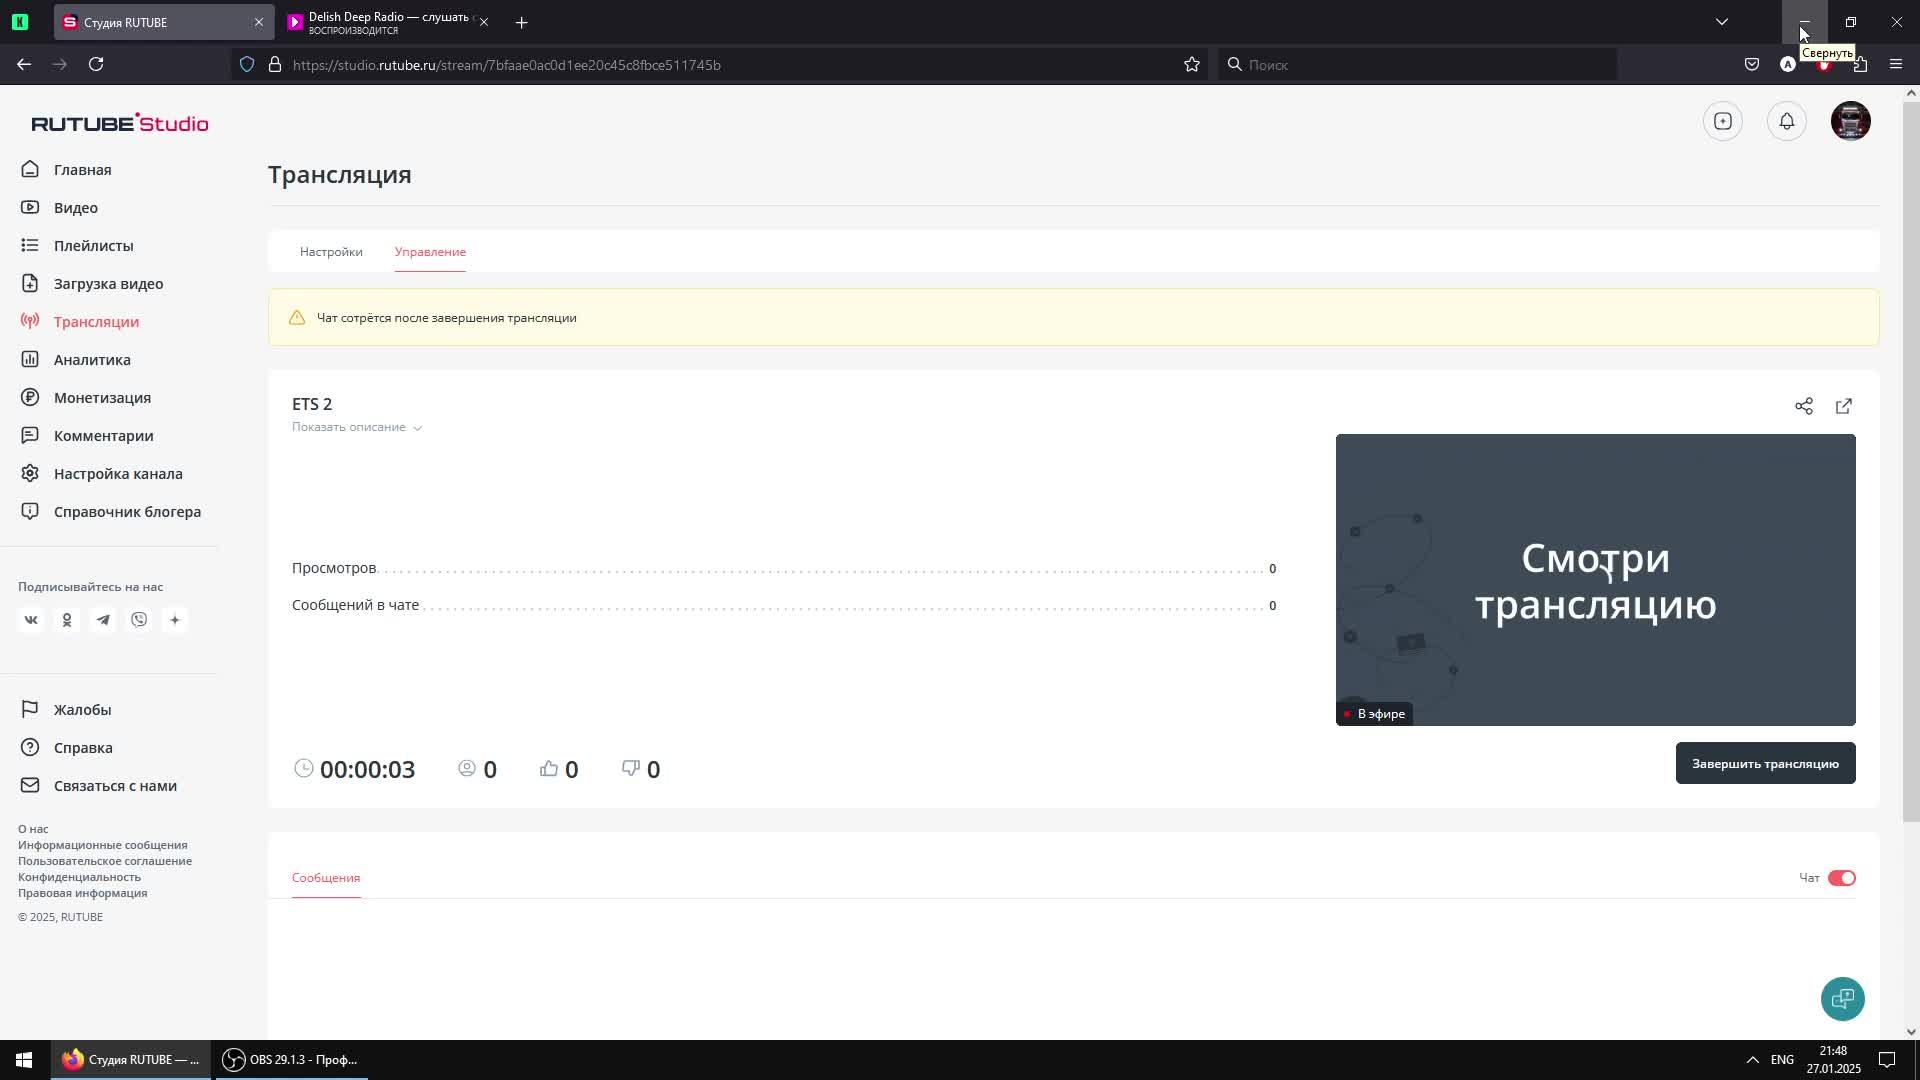The image size is (1920, 1080).
Task: Open Настройка канала
Action: pyautogui.click(x=102, y=474)
